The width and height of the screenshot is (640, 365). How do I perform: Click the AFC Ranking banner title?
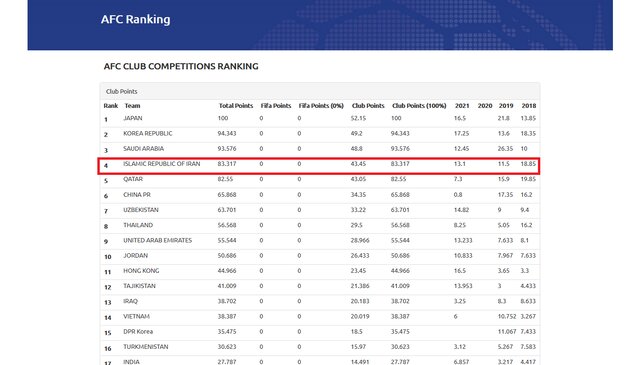click(136, 20)
